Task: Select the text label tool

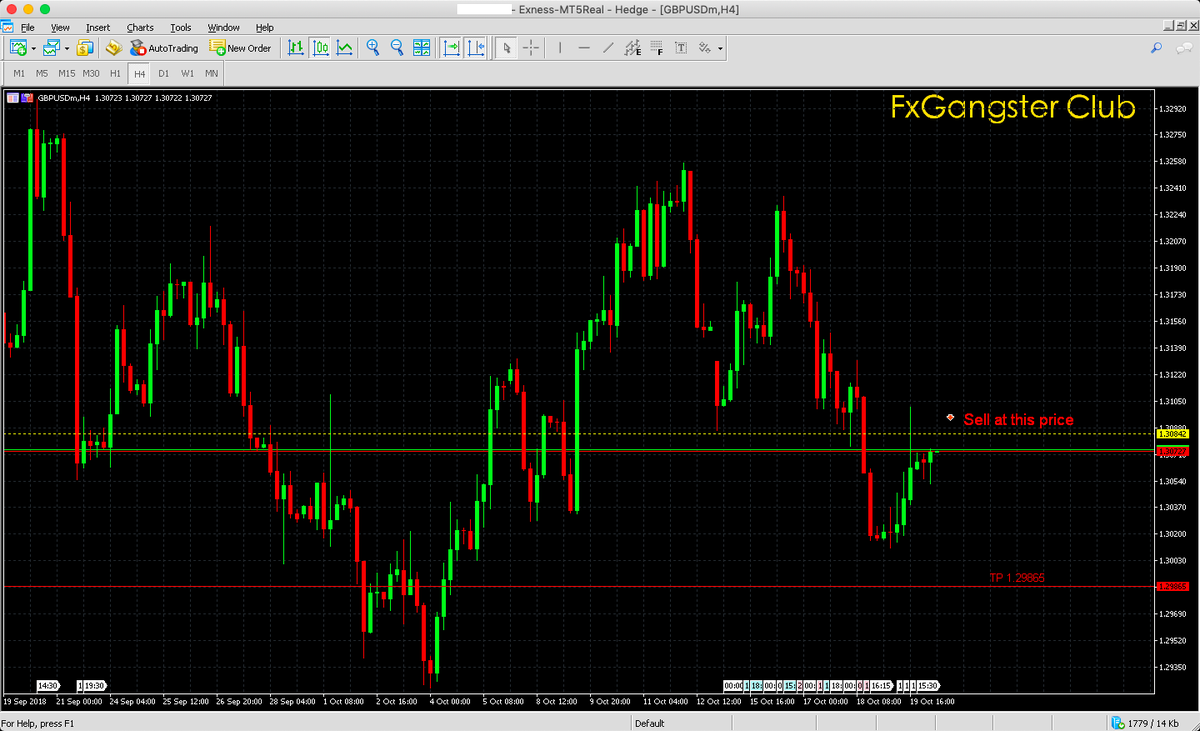Action: tap(682, 47)
